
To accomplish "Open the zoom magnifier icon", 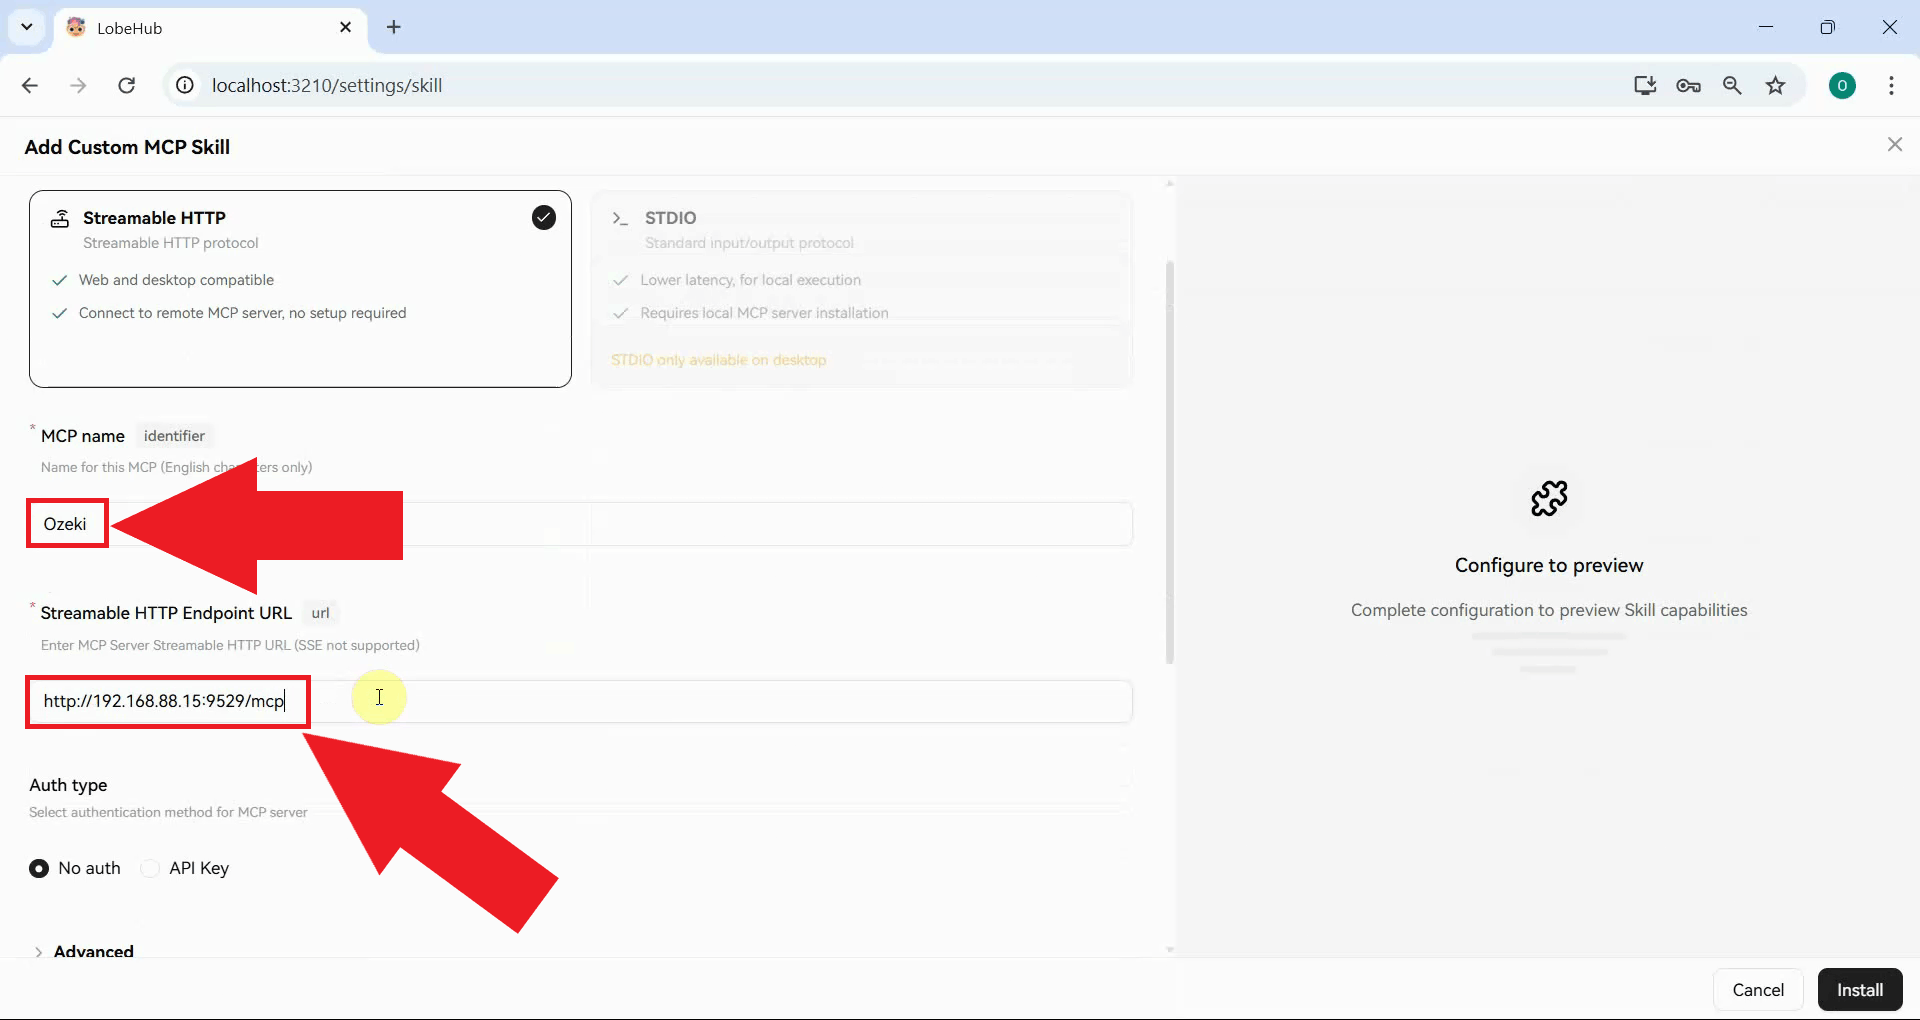I will pyautogui.click(x=1733, y=86).
